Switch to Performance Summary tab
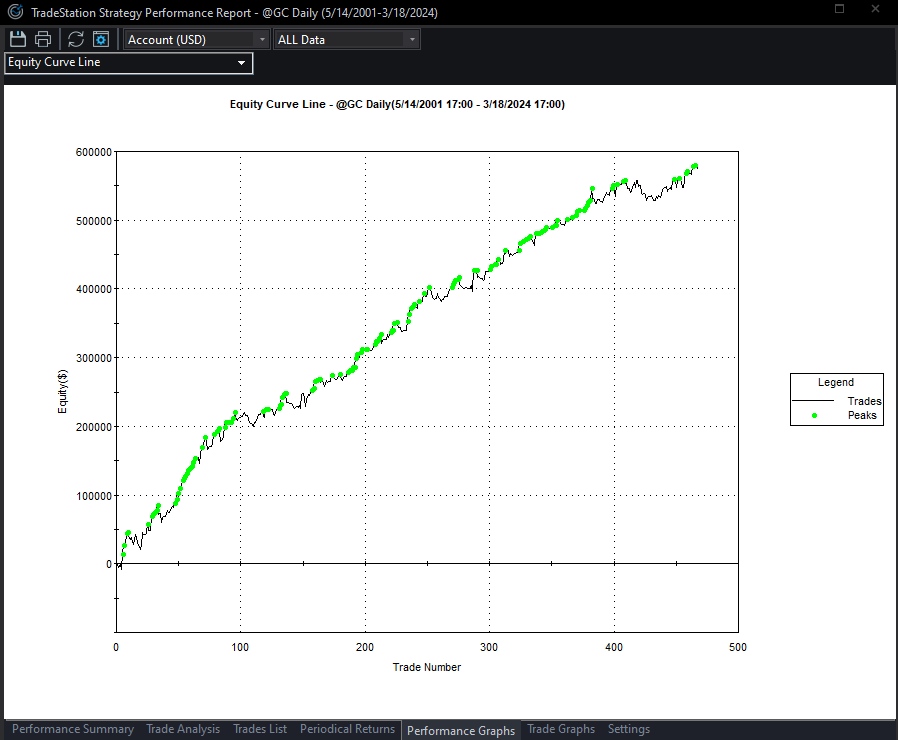 (73, 729)
